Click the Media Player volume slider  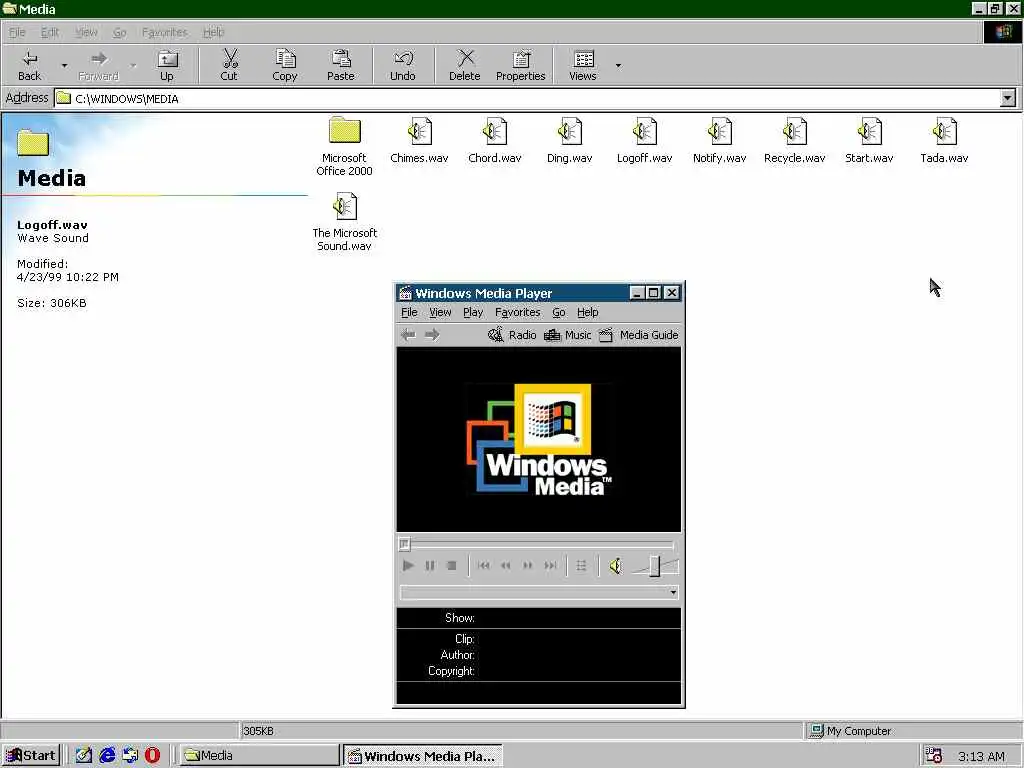654,566
